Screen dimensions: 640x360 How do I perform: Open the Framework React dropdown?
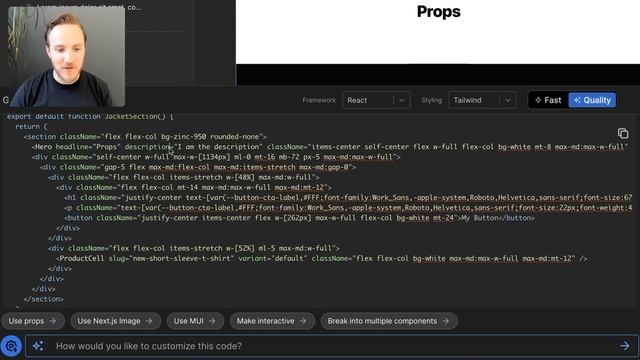coord(376,100)
